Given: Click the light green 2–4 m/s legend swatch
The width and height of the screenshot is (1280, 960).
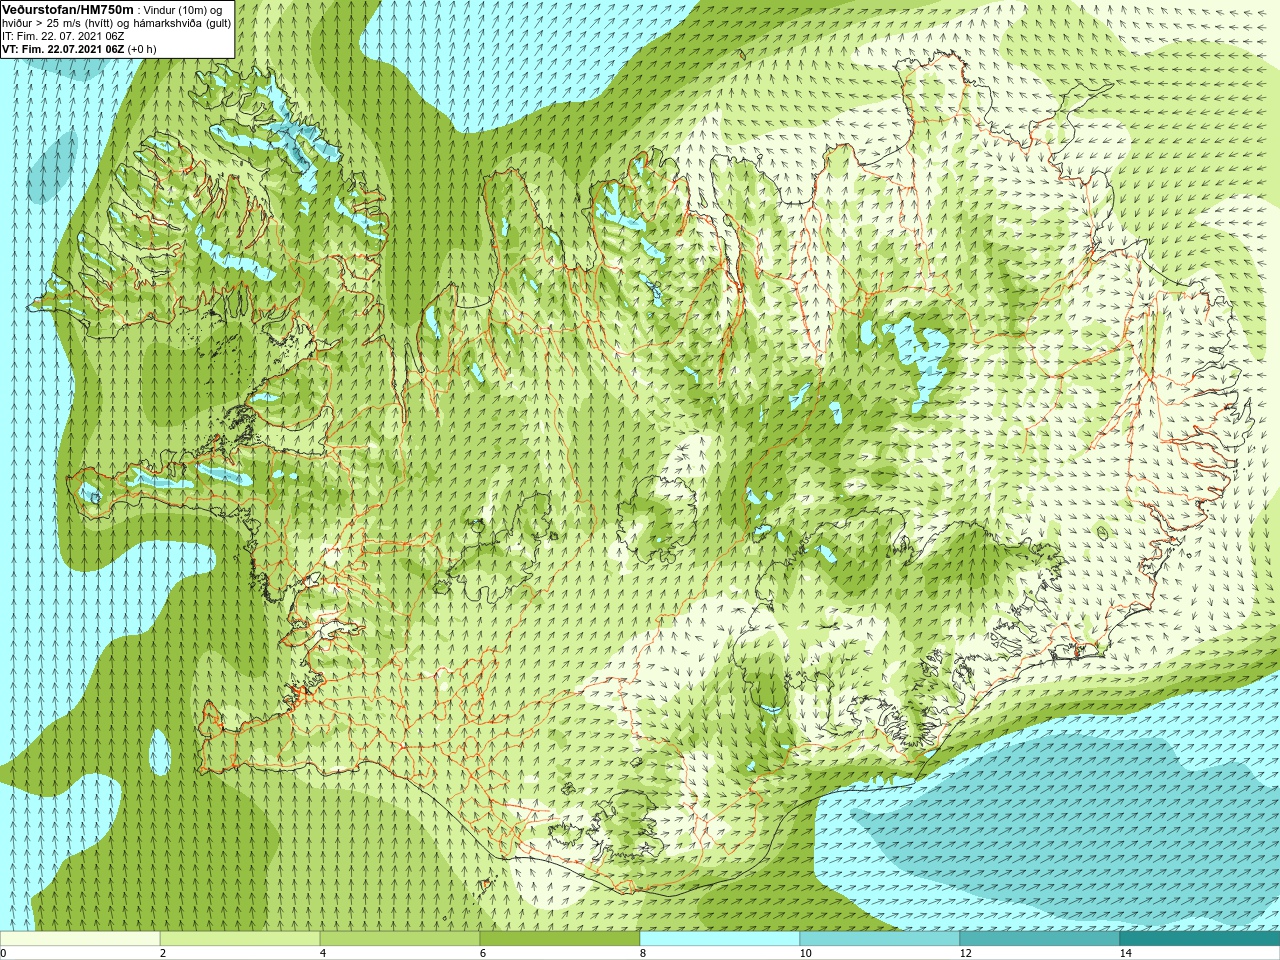Looking at the screenshot, I should click(240, 939).
